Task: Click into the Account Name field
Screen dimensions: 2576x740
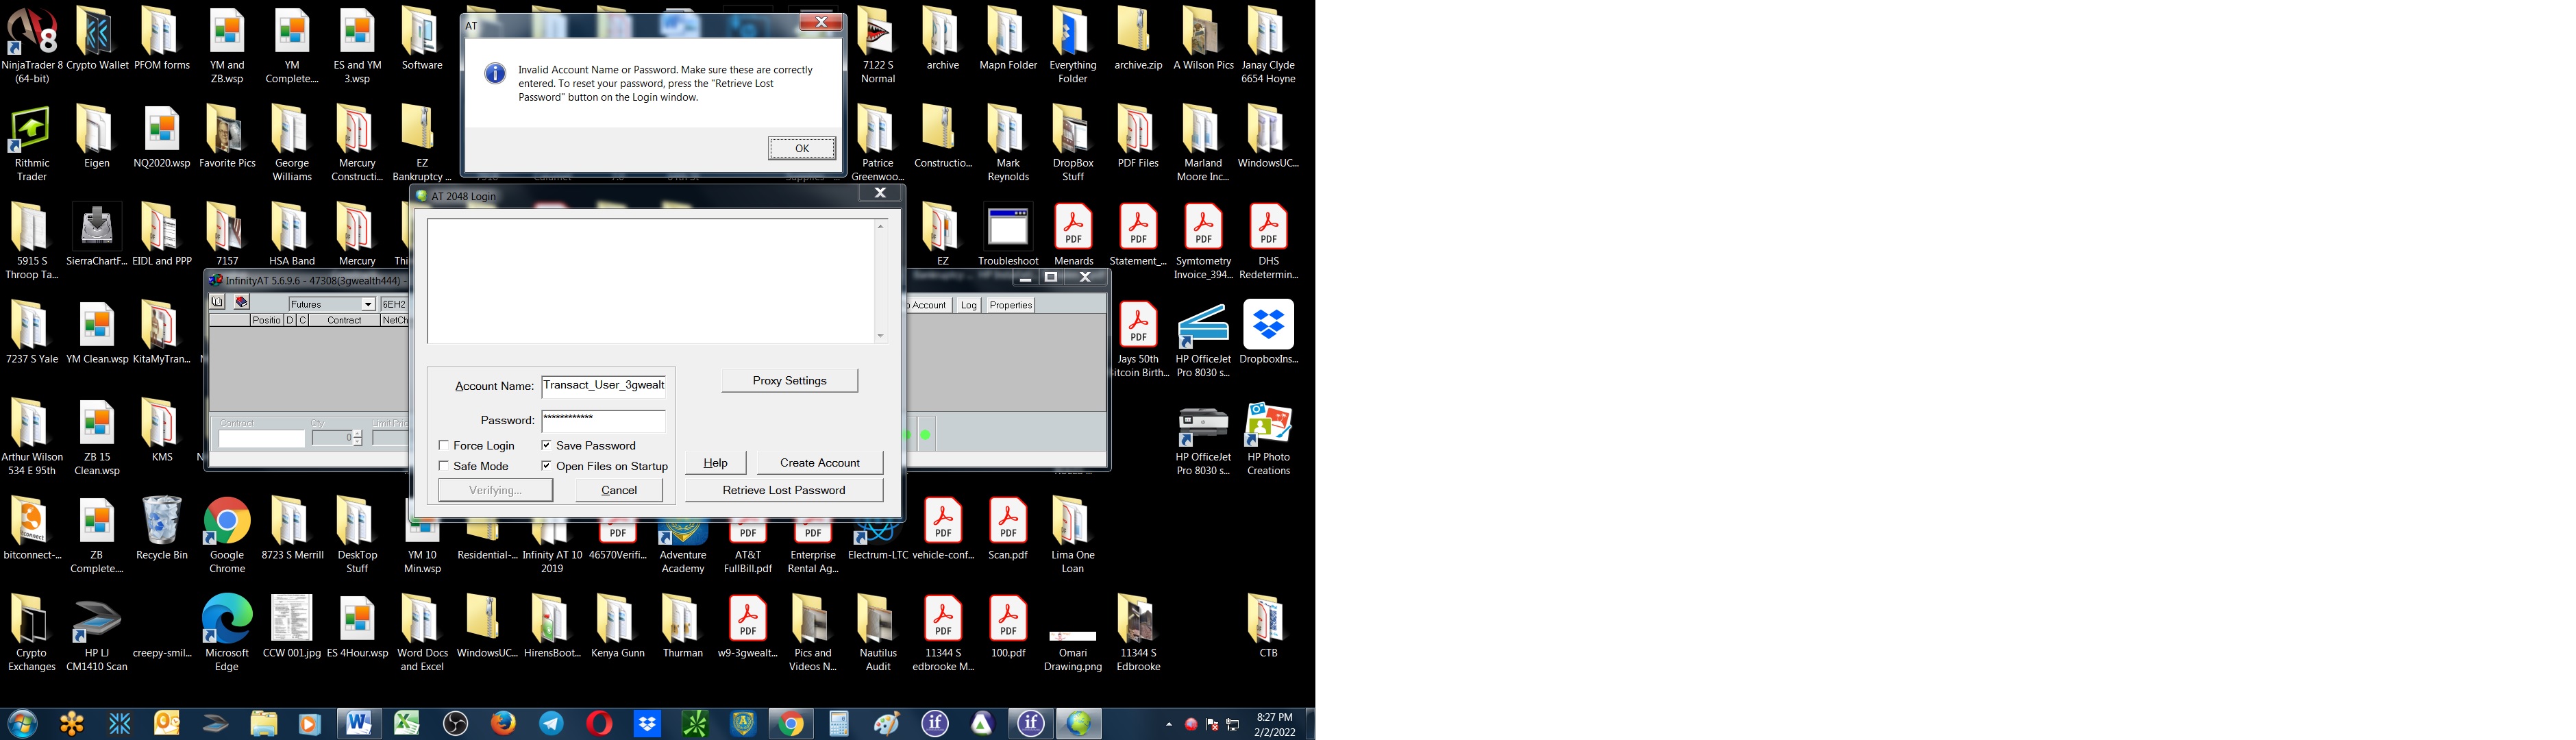Action: click(603, 386)
